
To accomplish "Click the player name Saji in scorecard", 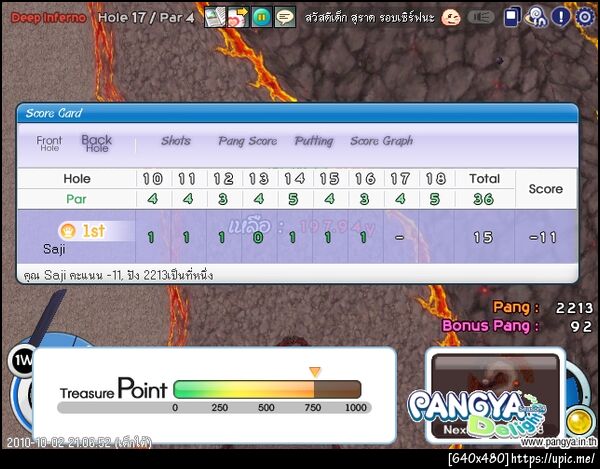I will (54, 249).
